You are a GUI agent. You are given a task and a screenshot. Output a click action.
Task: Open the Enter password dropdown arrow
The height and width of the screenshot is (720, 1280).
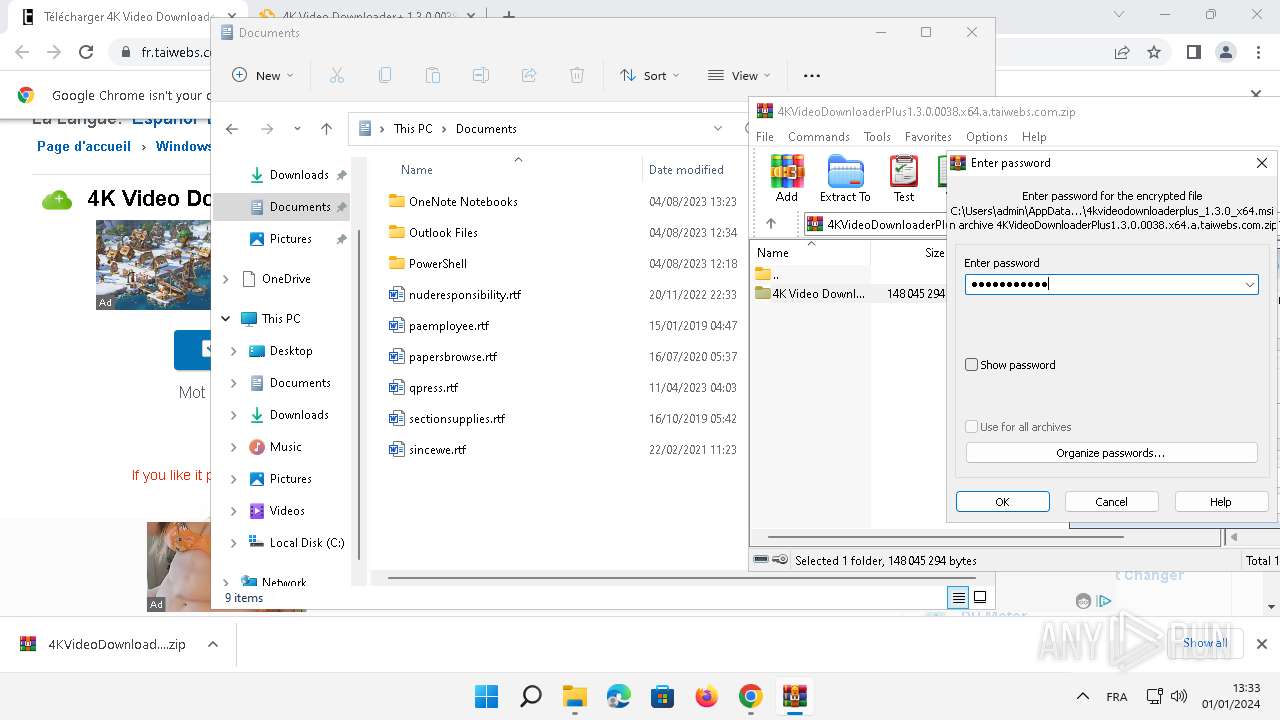tap(1249, 285)
